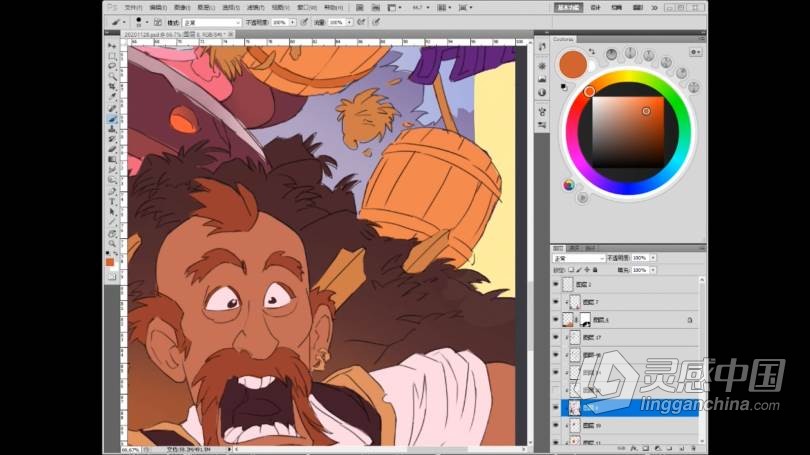The height and width of the screenshot is (455, 810).
Task: Select the Move tool
Action: tap(112, 45)
